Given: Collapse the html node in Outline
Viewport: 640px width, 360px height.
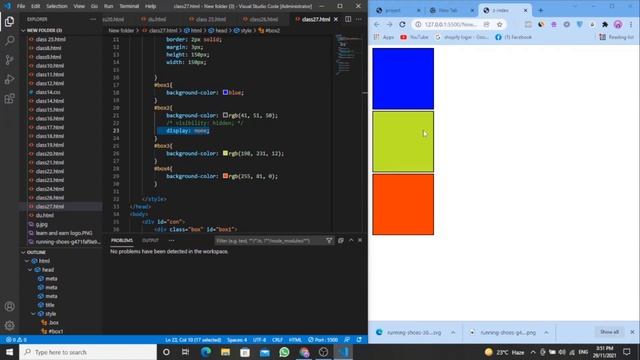Looking at the screenshot, I should (27, 261).
